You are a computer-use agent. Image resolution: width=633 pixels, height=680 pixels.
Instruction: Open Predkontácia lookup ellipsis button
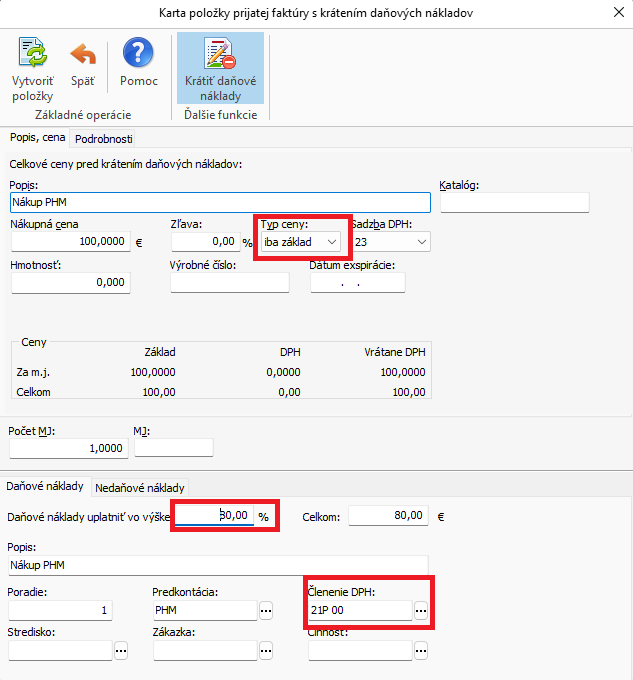coord(266,610)
